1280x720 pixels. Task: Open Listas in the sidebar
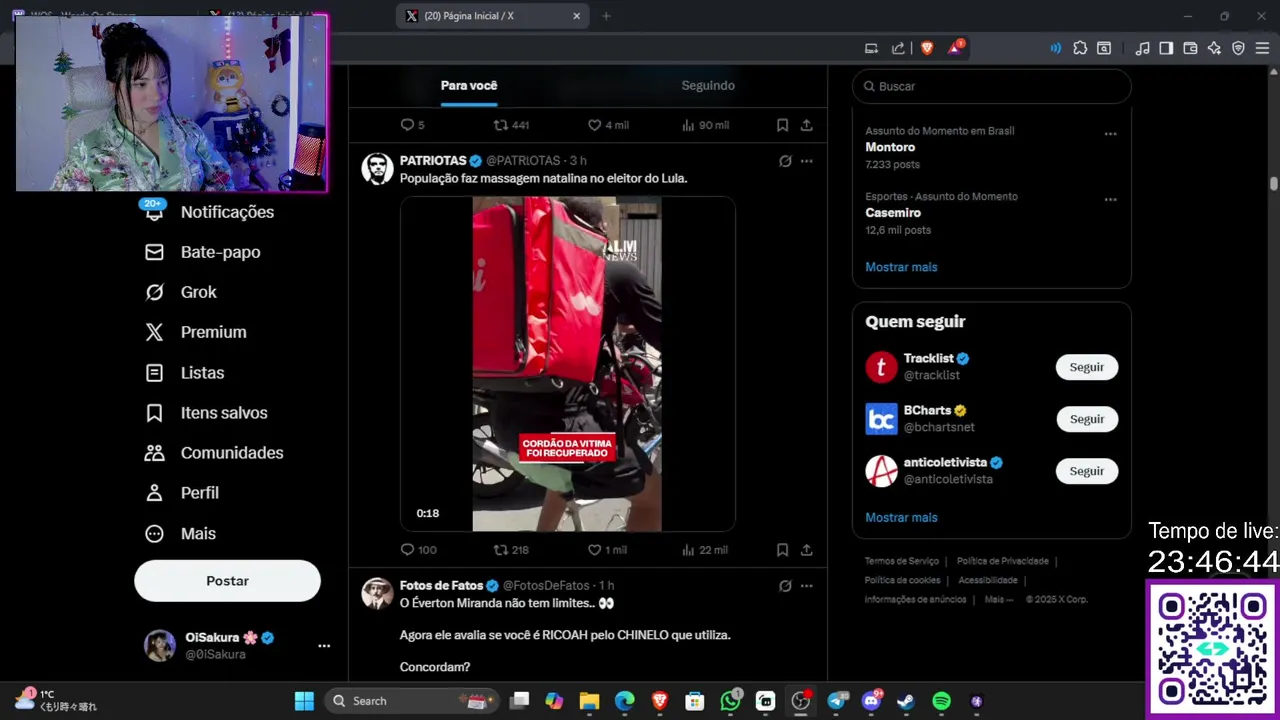(x=185, y=373)
